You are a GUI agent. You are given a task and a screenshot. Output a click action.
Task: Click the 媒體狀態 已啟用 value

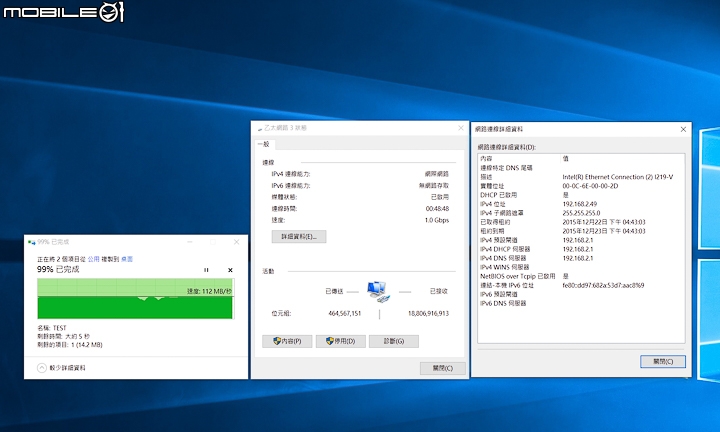[x=440, y=197]
